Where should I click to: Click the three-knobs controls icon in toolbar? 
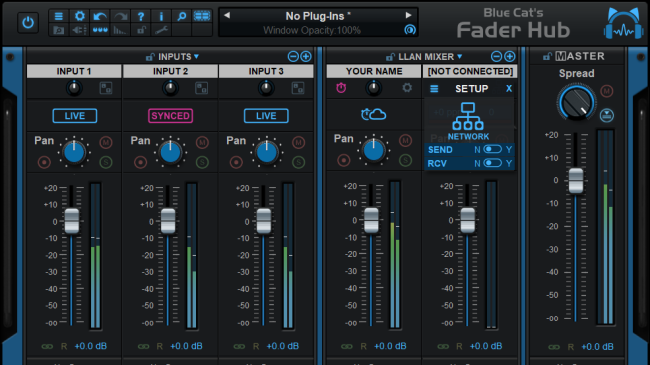(100, 30)
